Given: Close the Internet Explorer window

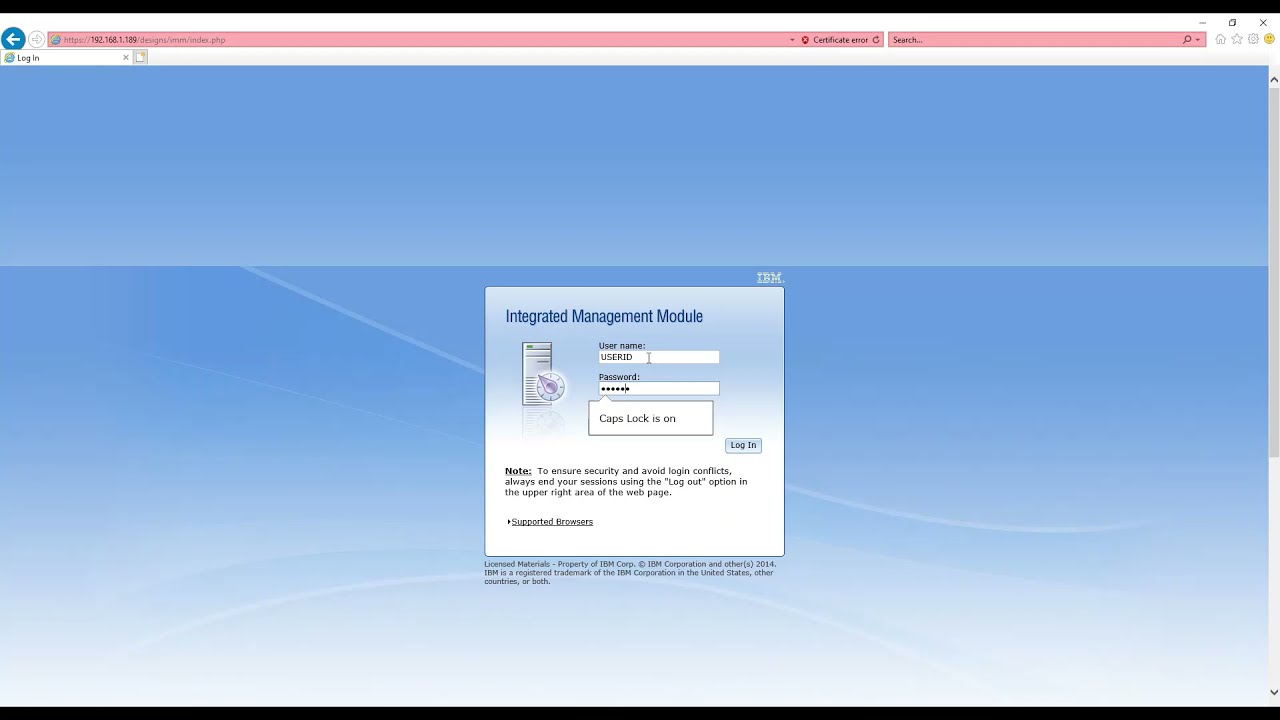Looking at the screenshot, I should (x=1263, y=22).
